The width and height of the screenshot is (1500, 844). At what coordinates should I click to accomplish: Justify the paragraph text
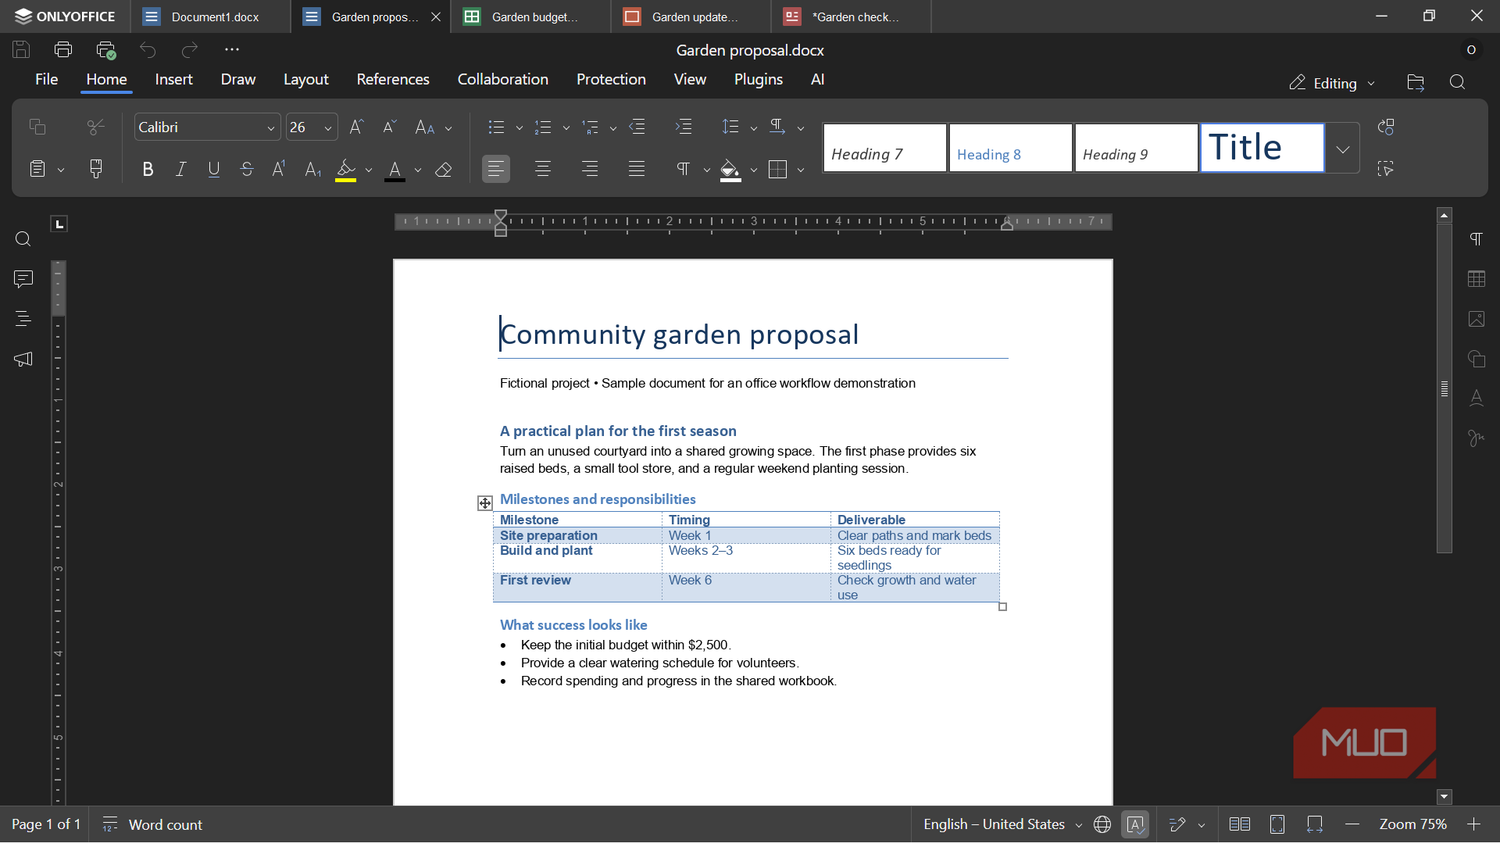tap(637, 169)
